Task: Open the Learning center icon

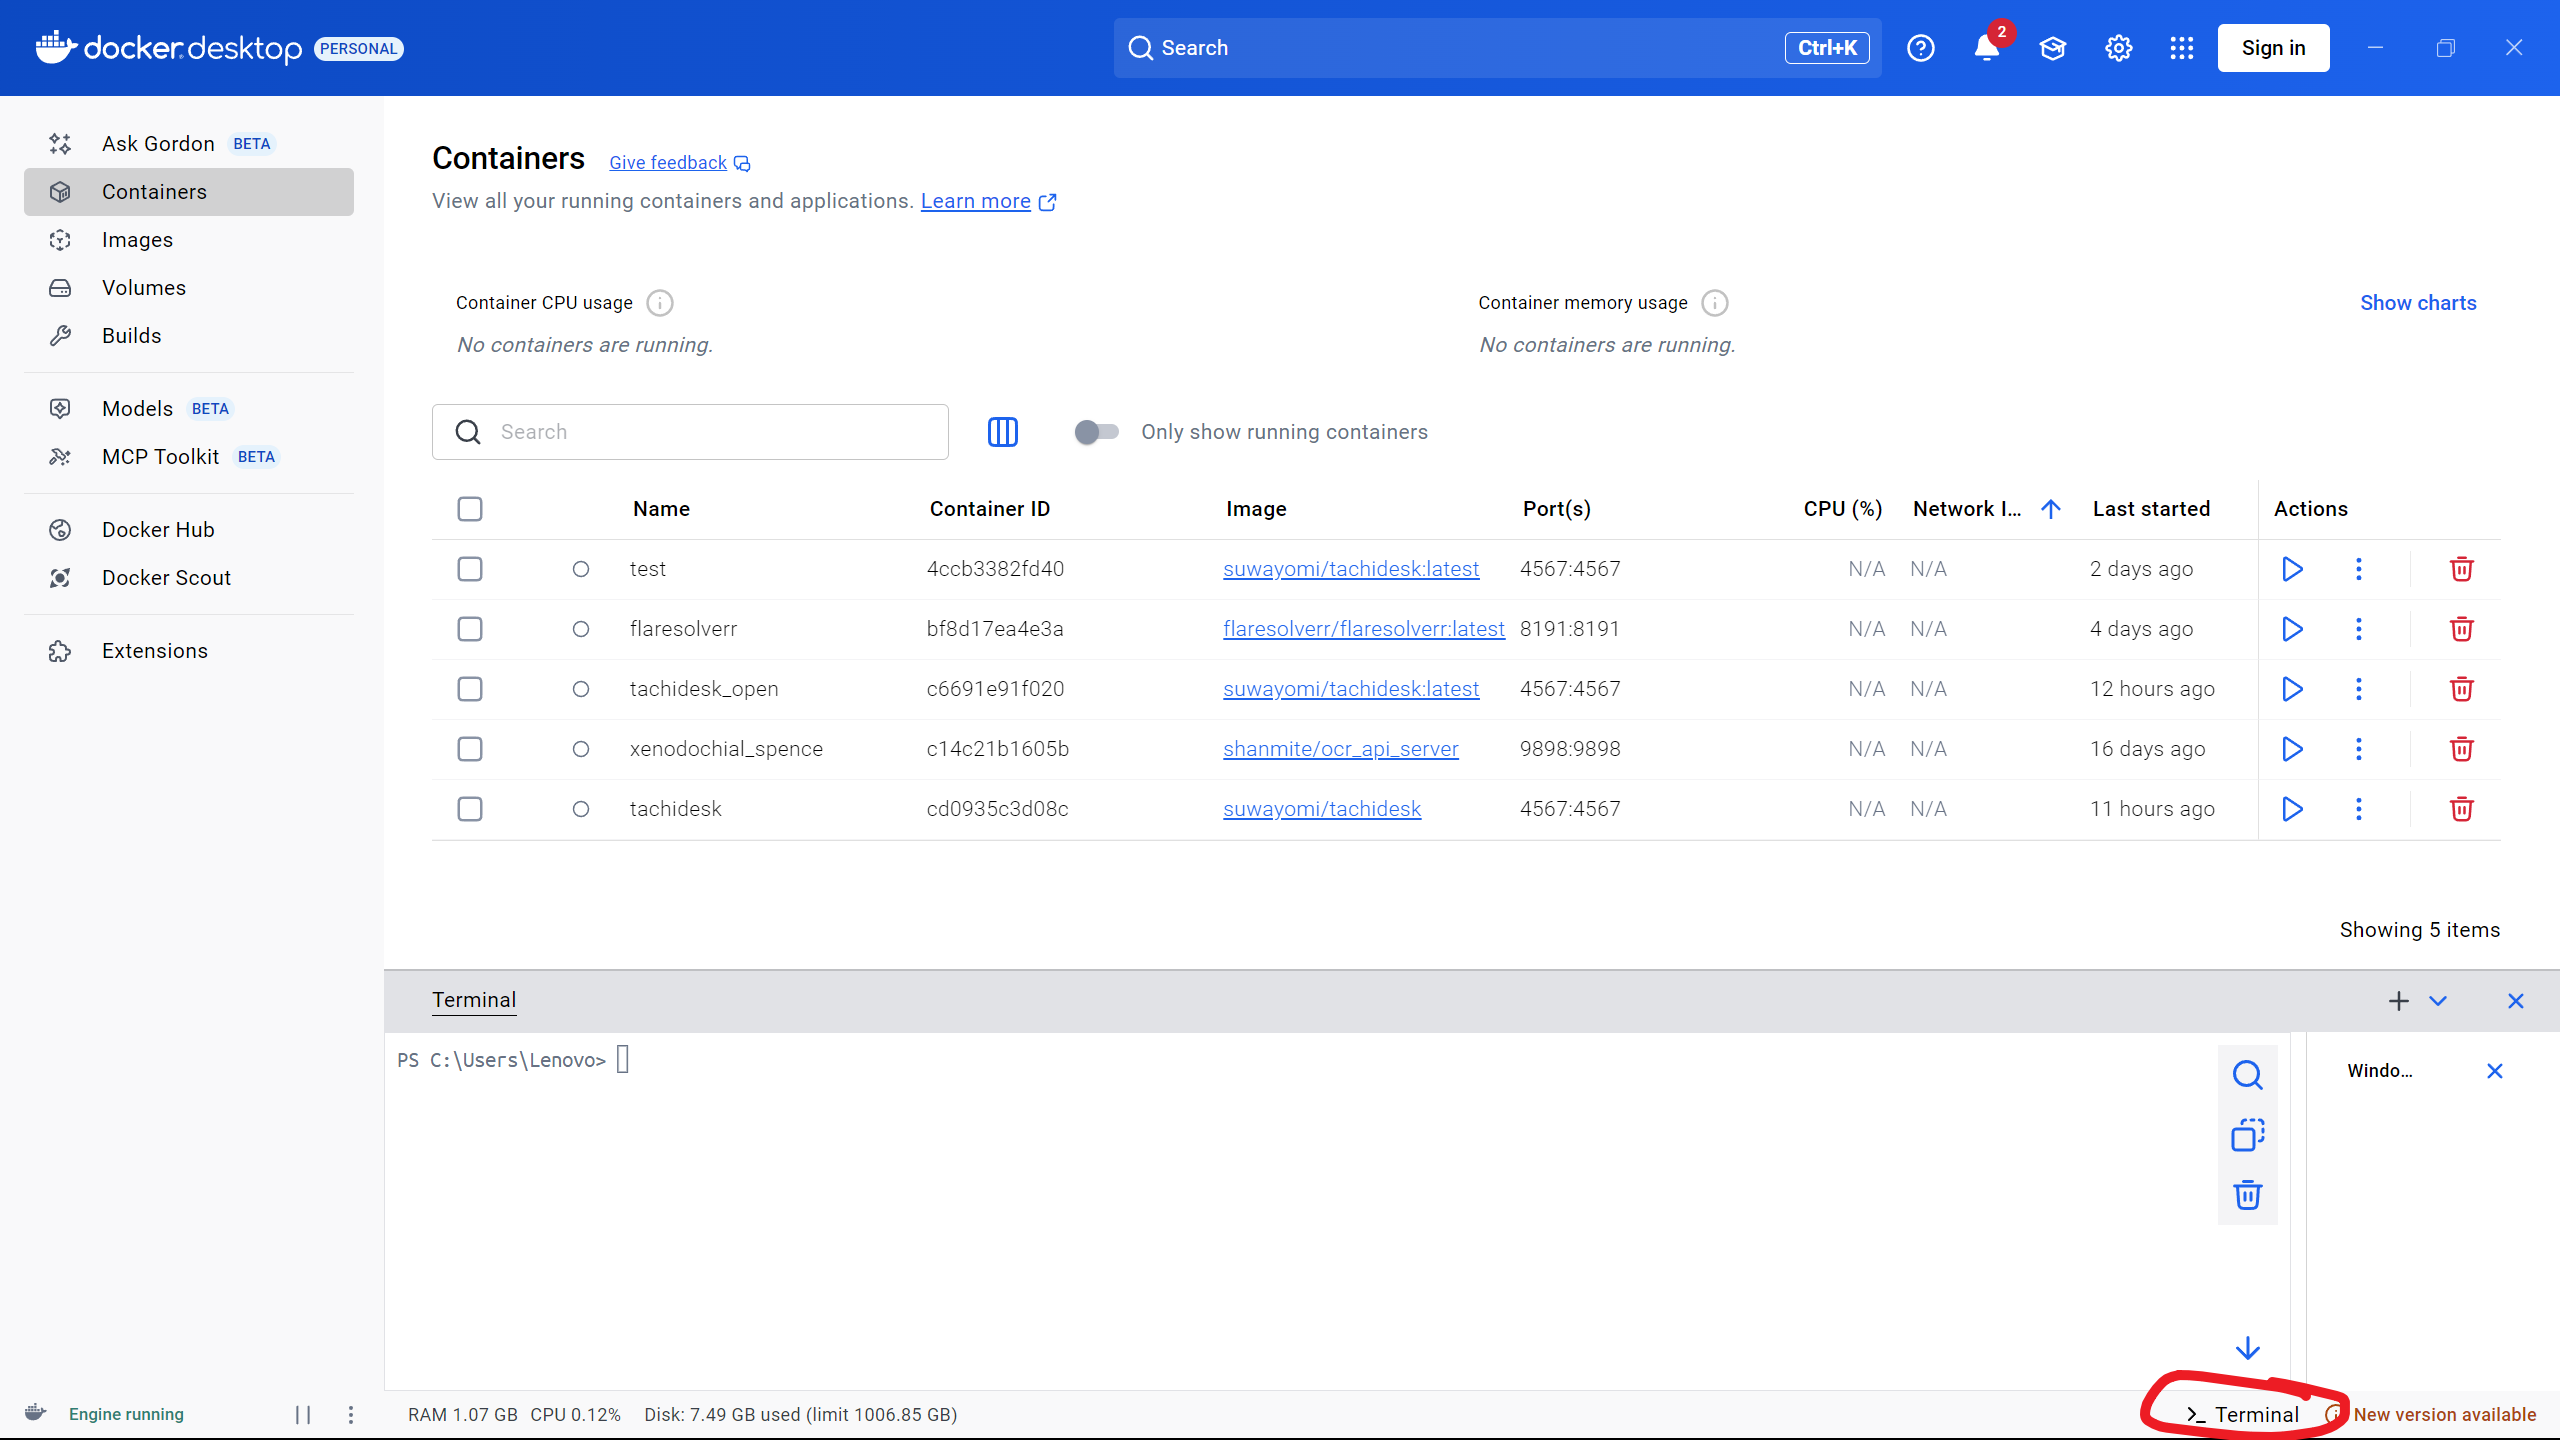Action: click(2052, 48)
